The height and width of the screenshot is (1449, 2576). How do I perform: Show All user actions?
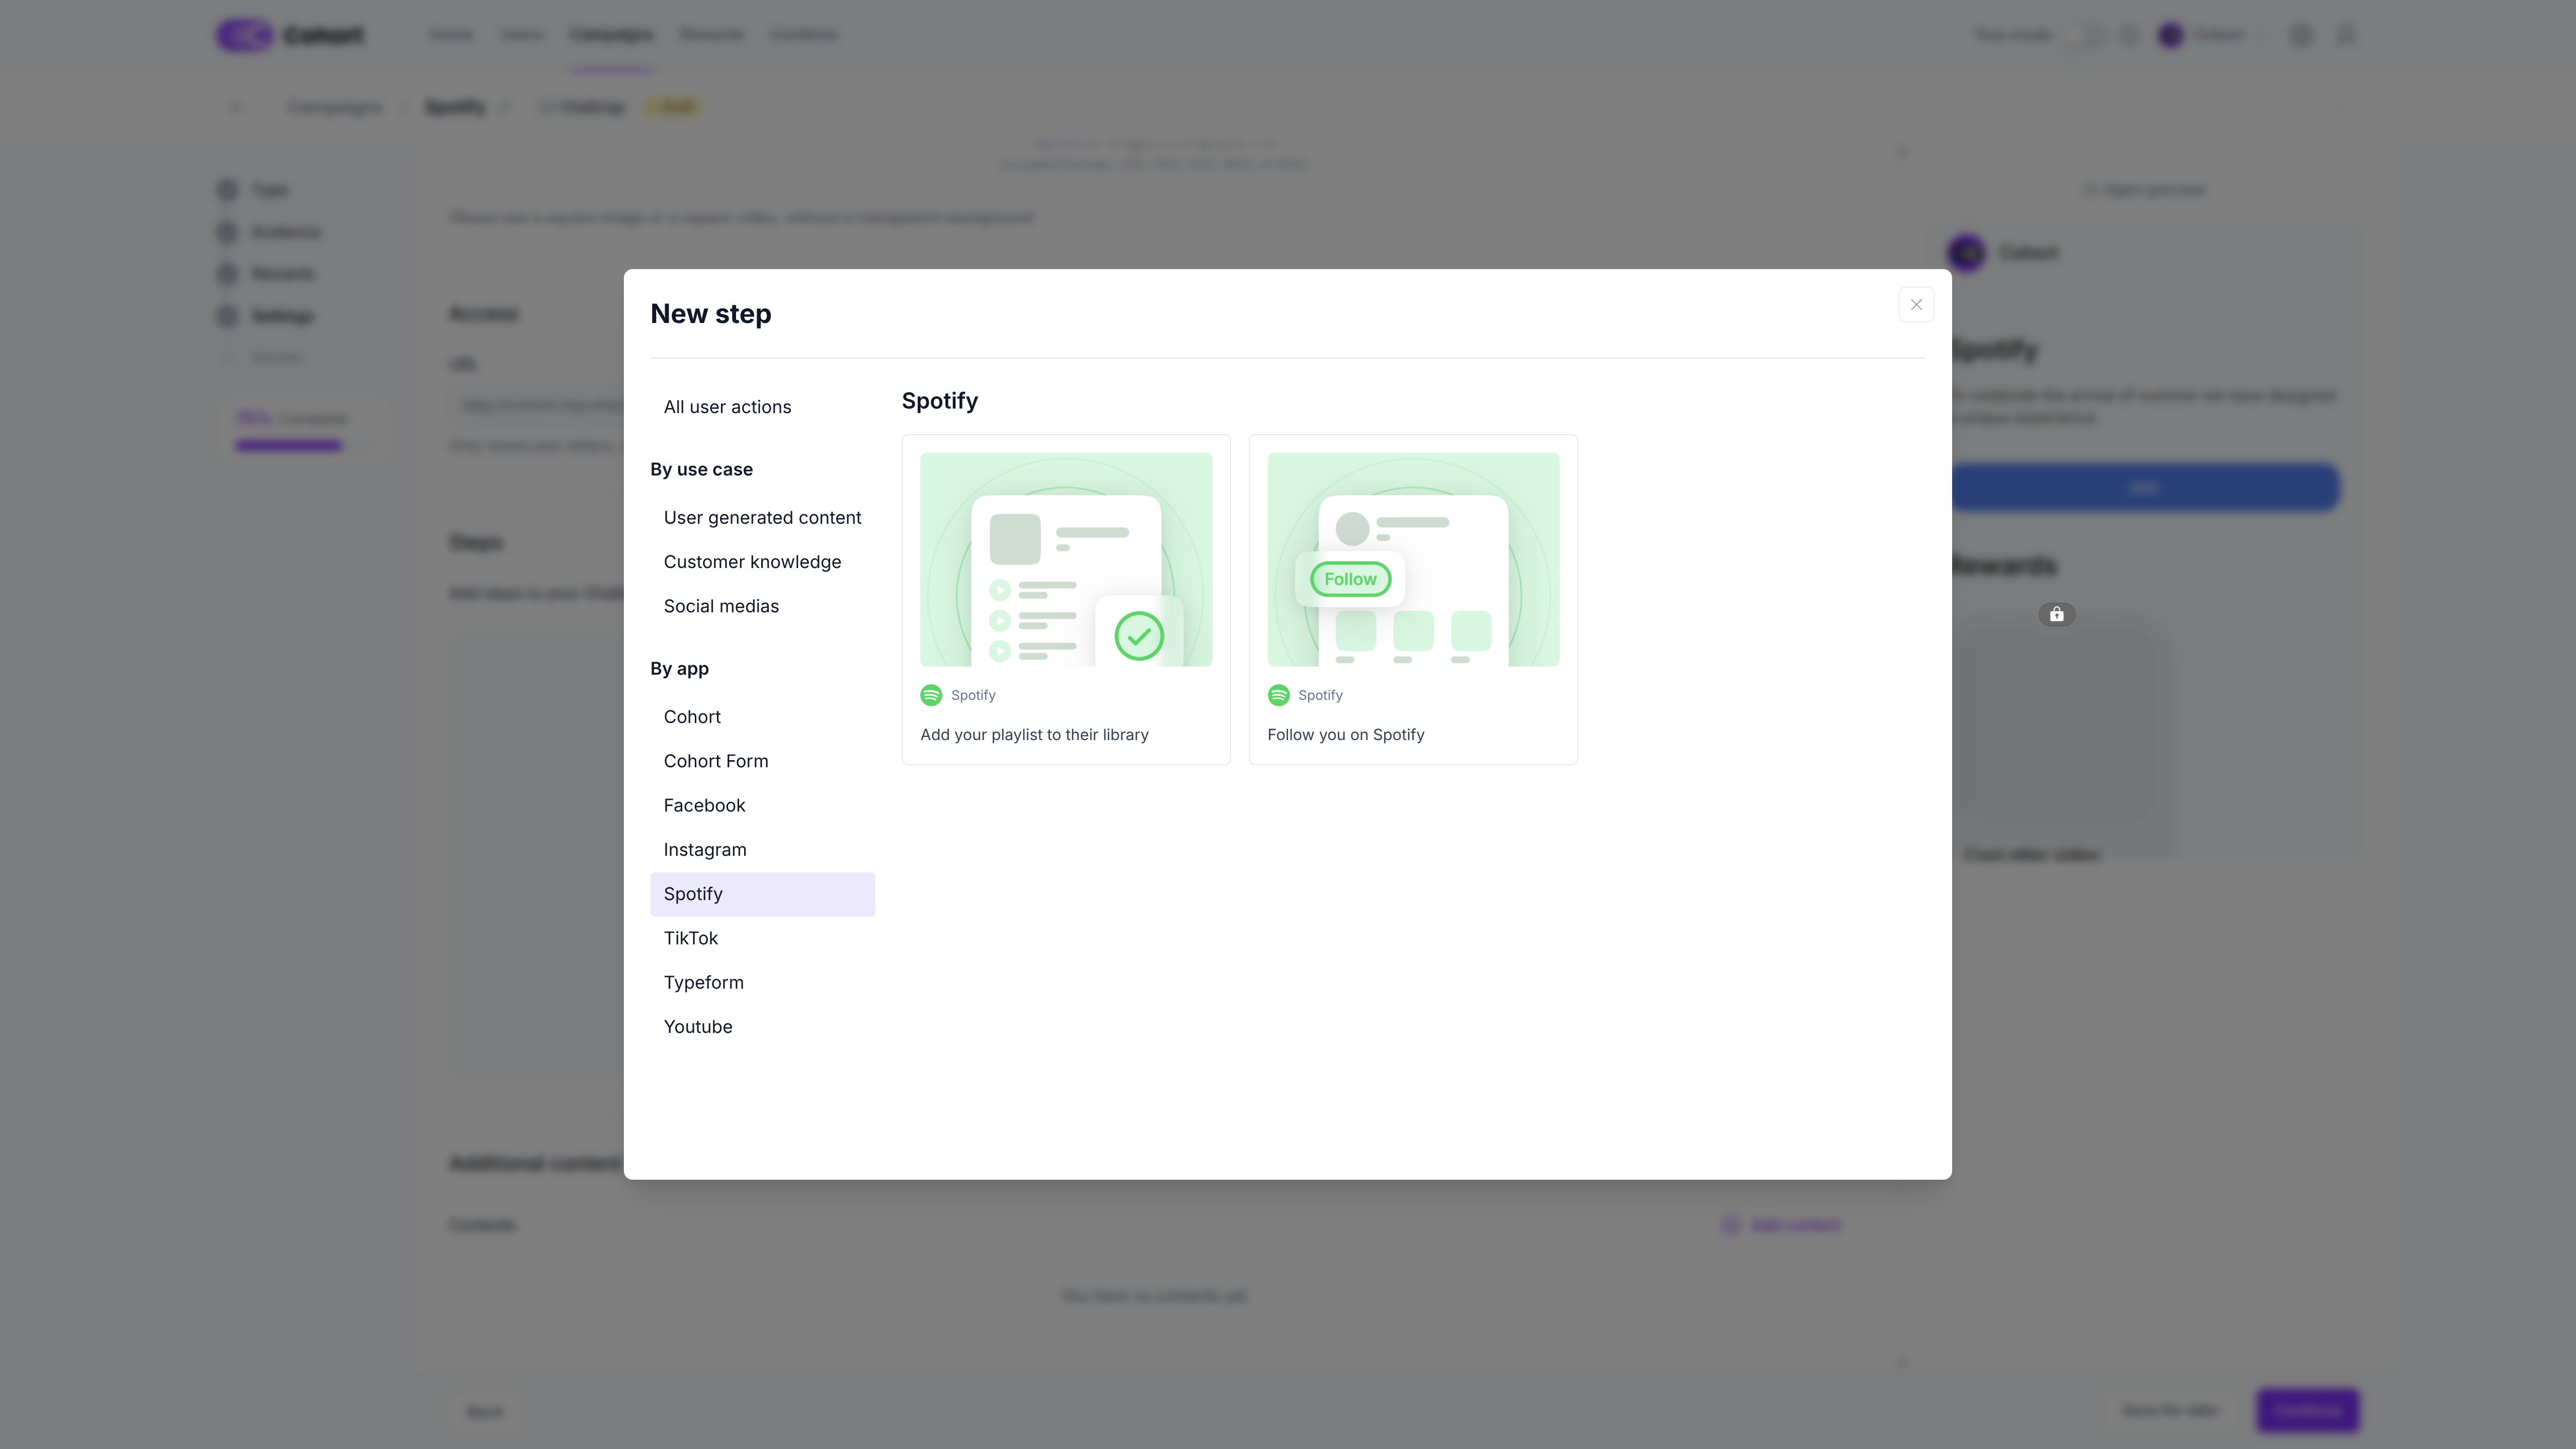(727, 407)
